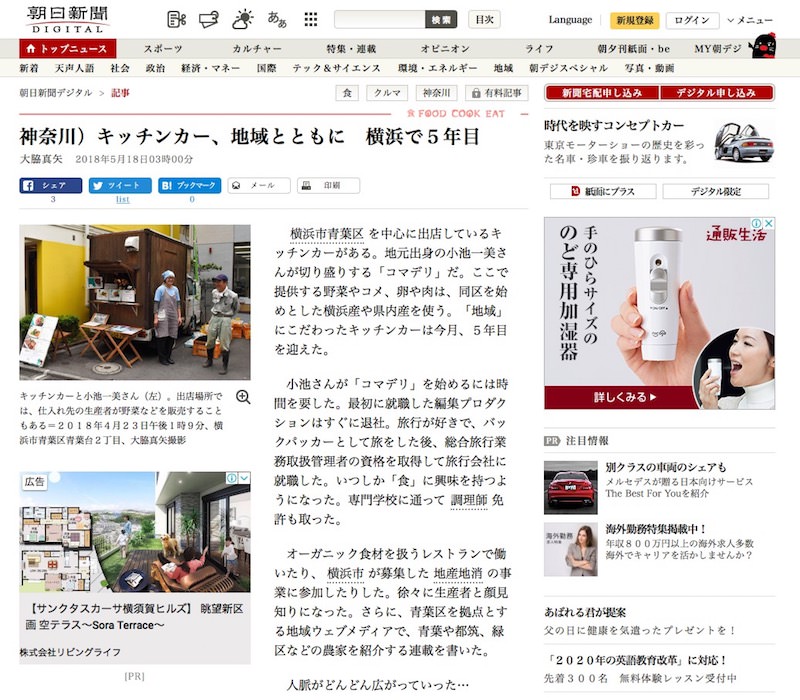Share article via Facebook シェア button
The width and height of the screenshot is (800, 700).
(50, 185)
